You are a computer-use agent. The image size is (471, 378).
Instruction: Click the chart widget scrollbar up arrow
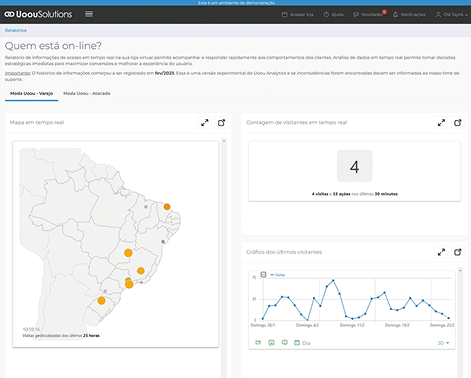click(x=460, y=270)
